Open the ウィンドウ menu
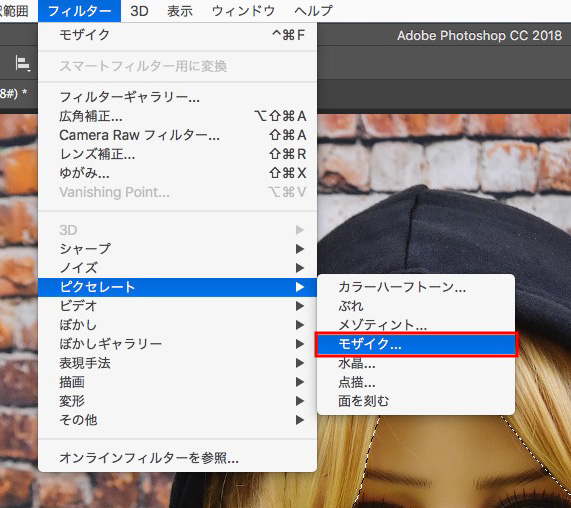Image resolution: width=571 pixels, height=508 pixels. tap(243, 11)
